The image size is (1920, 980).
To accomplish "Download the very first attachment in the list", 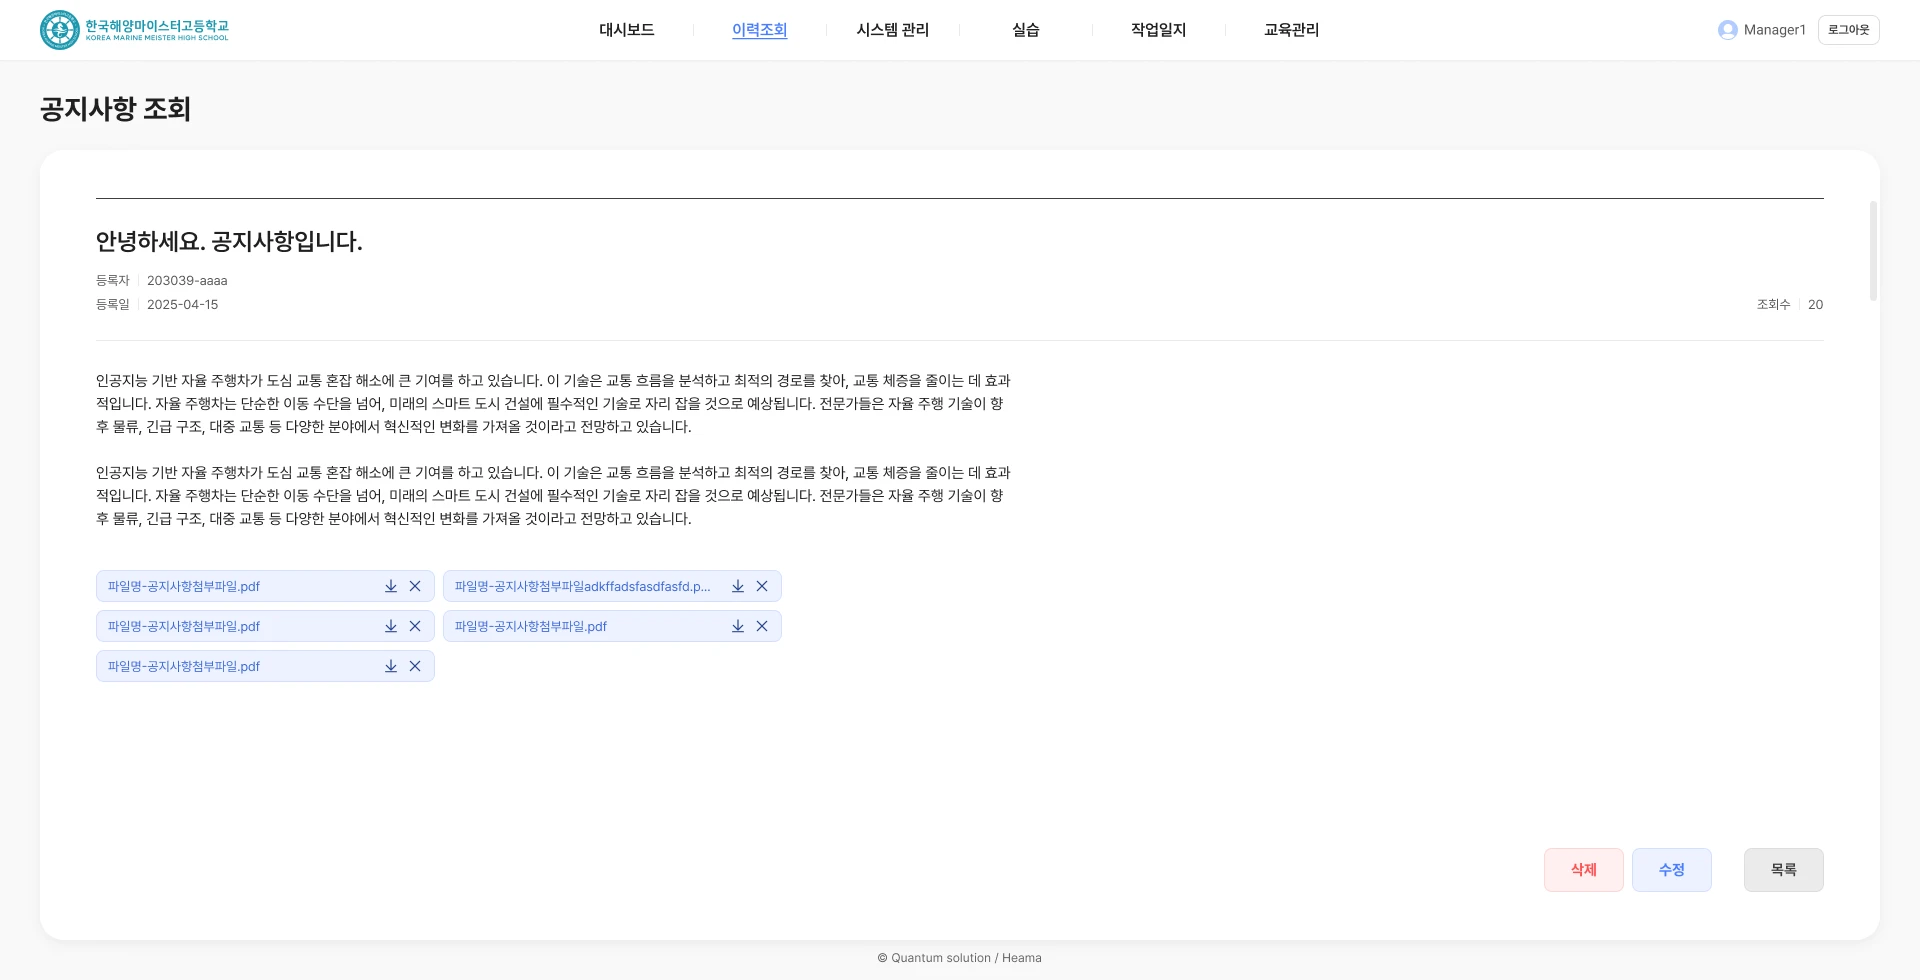I will [x=391, y=586].
